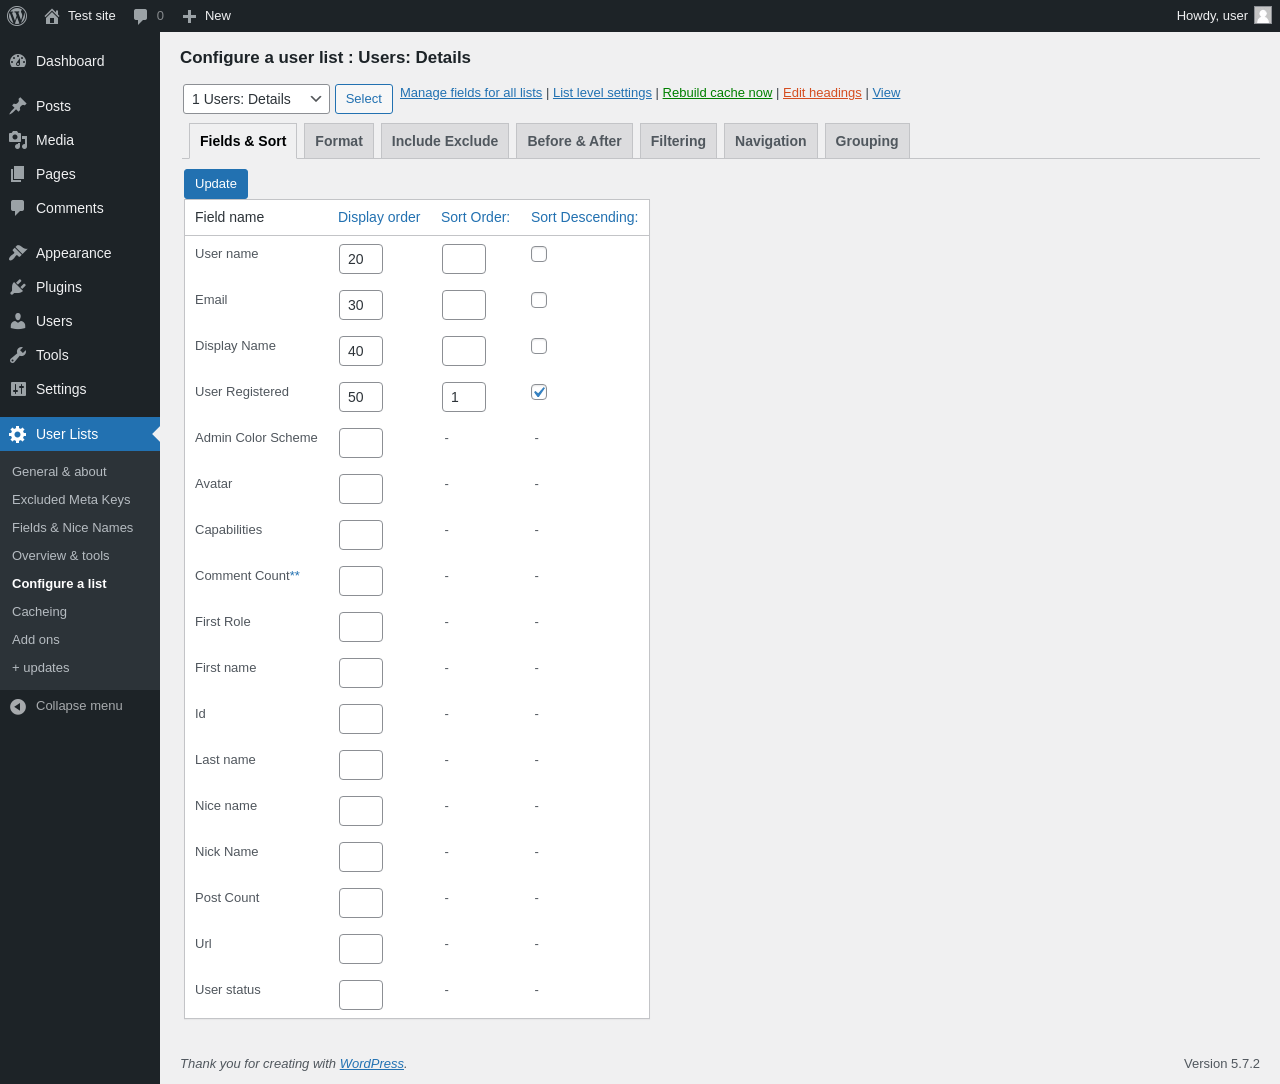Switch to the Include Exclude tab

click(x=445, y=141)
